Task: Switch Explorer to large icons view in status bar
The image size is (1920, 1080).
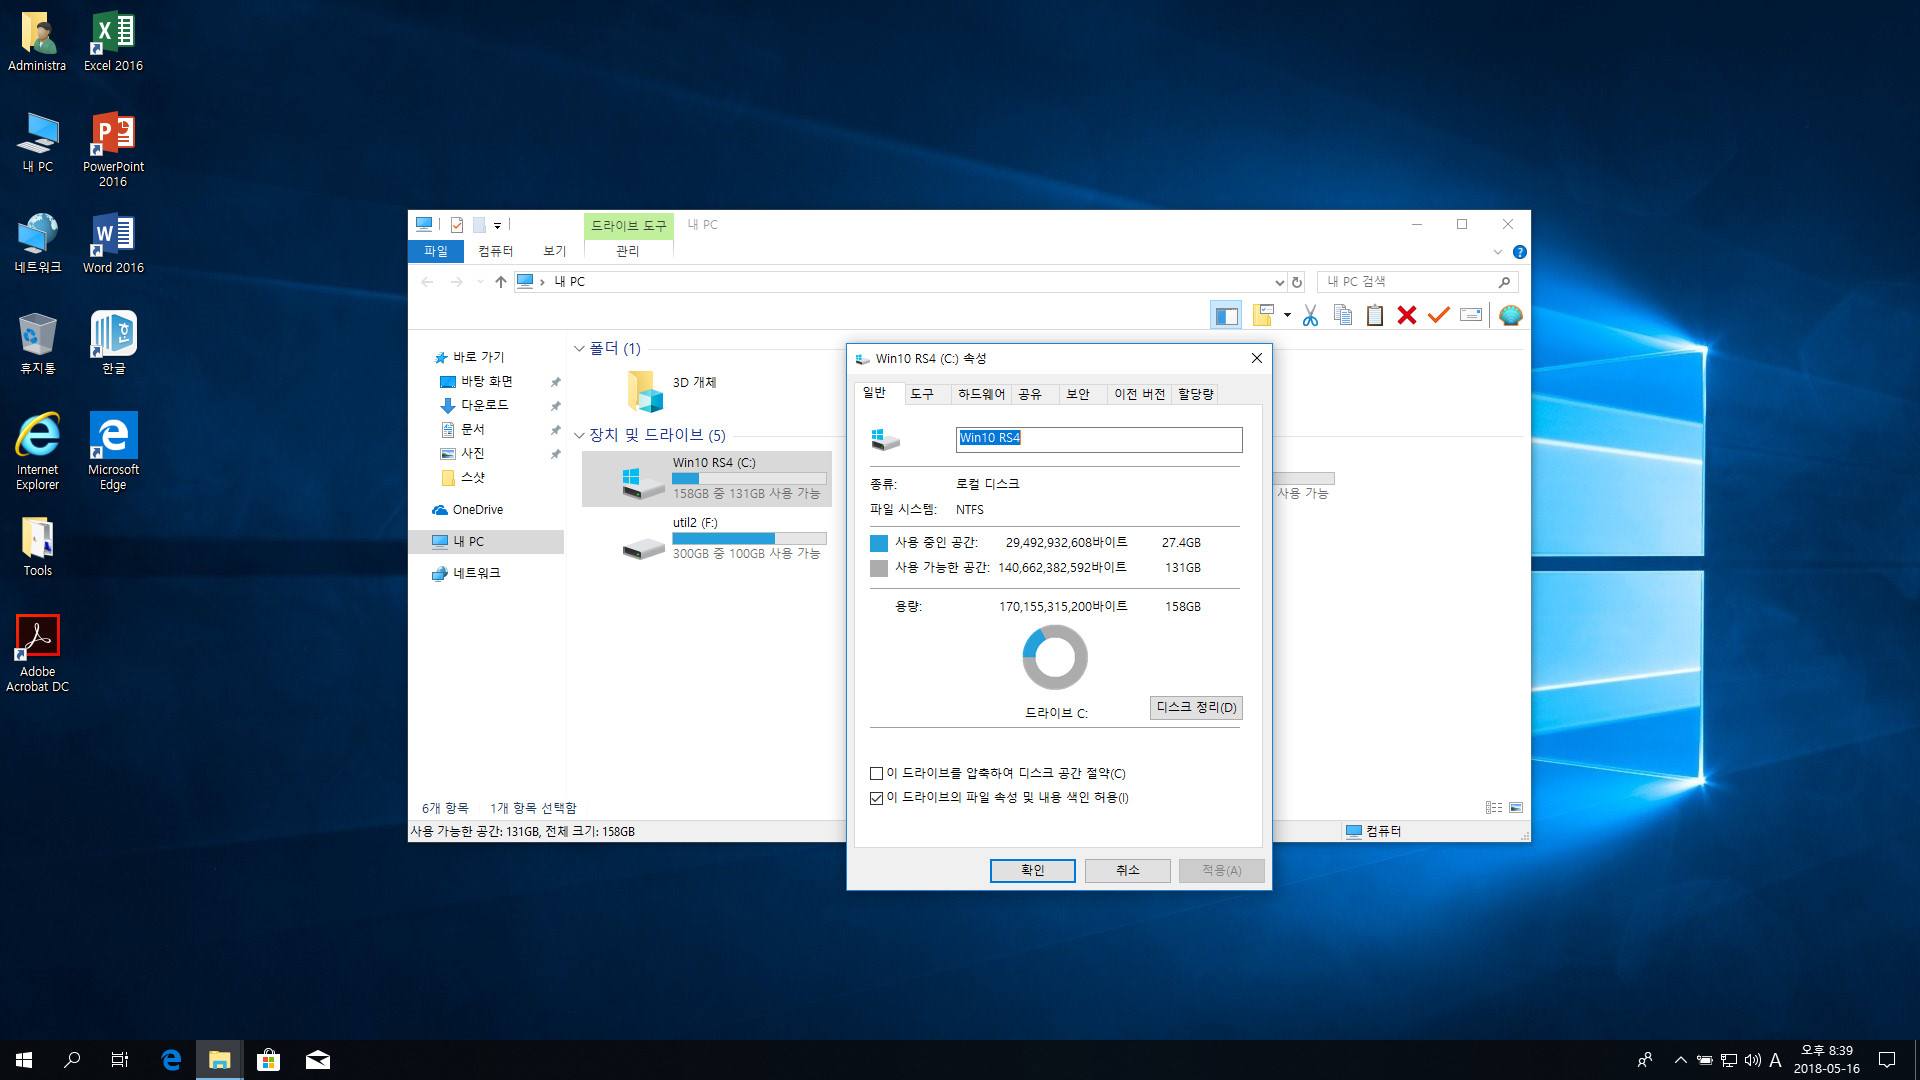Action: (1516, 808)
